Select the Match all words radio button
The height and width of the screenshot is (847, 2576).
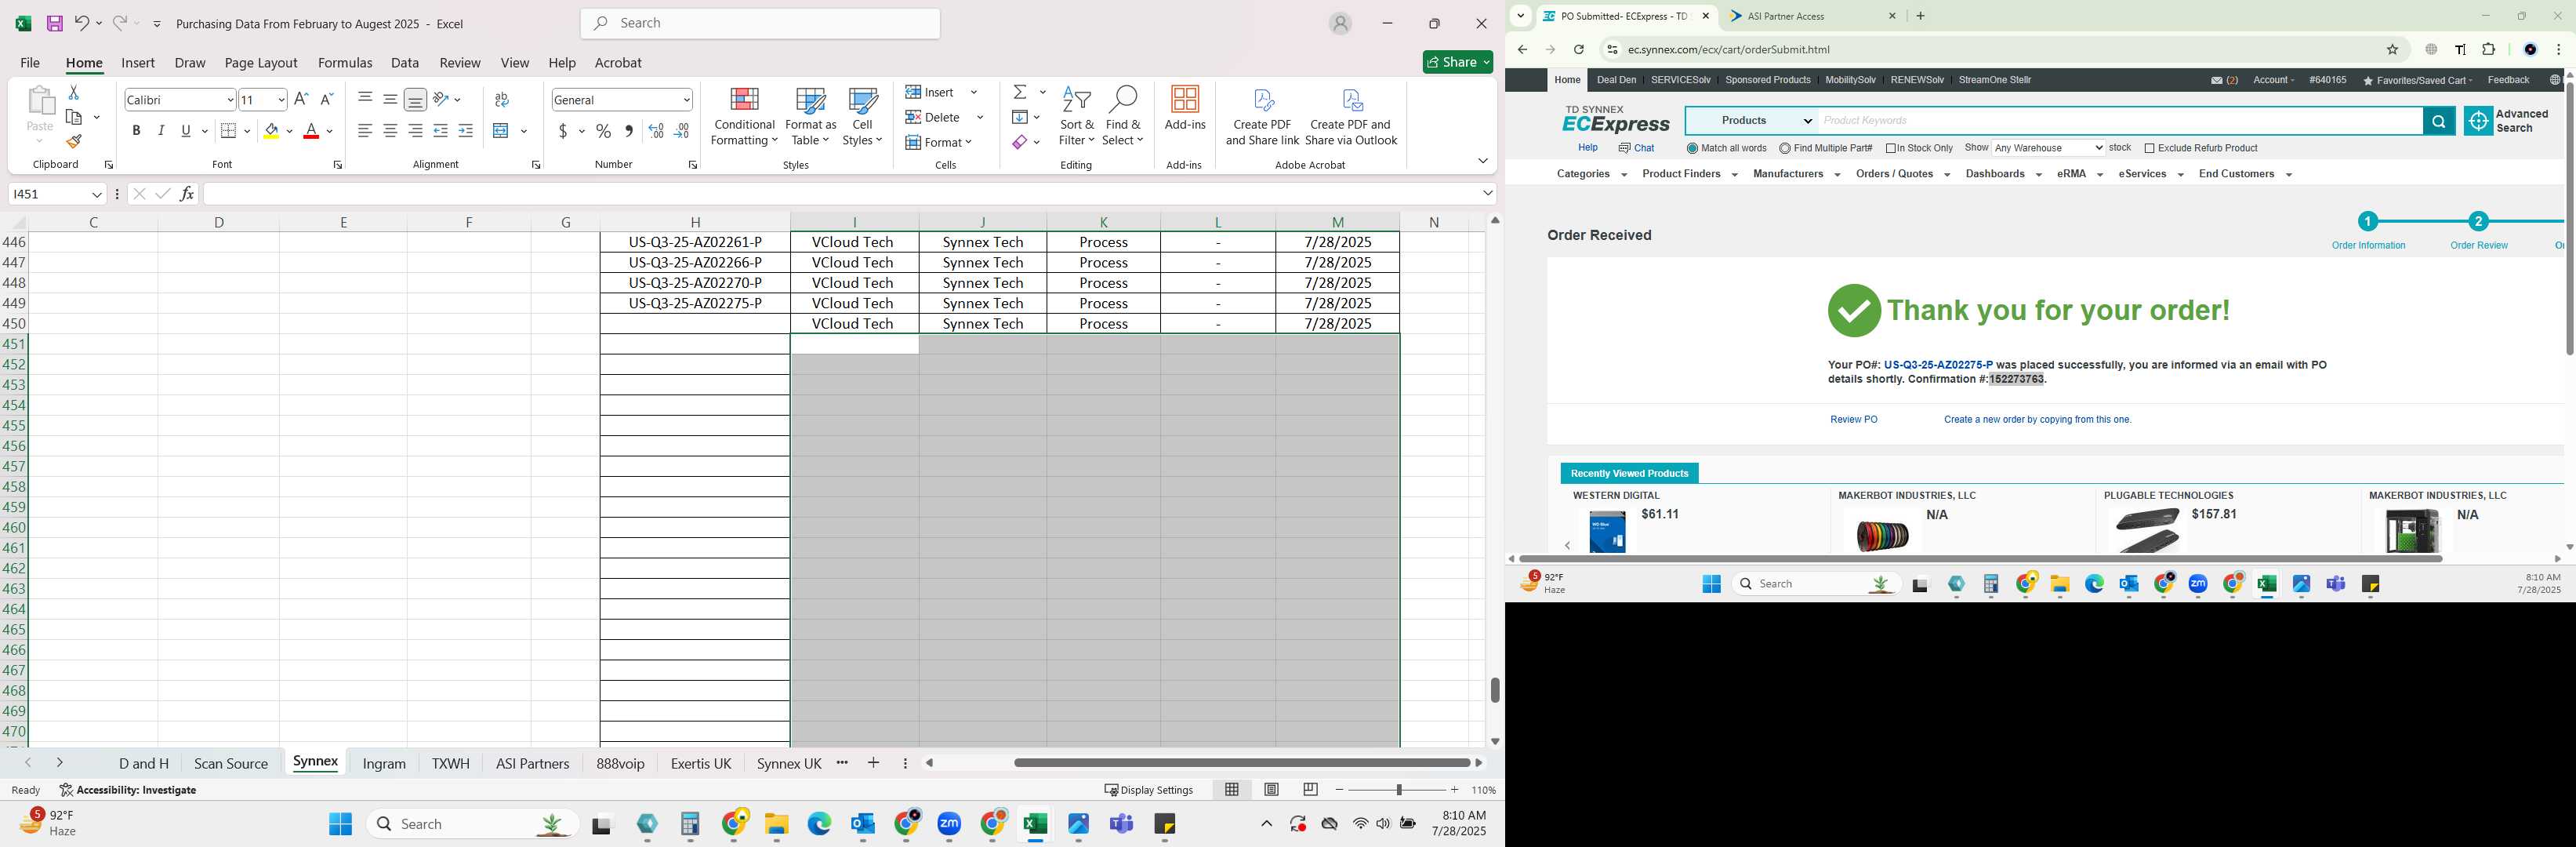click(1692, 149)
